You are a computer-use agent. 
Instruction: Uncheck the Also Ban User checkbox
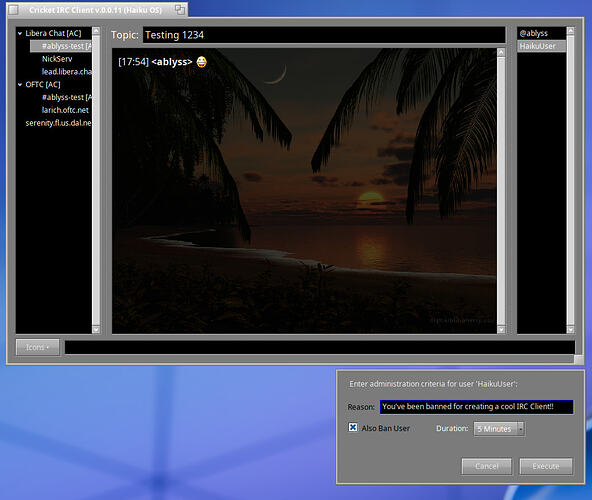pos(353,427)
